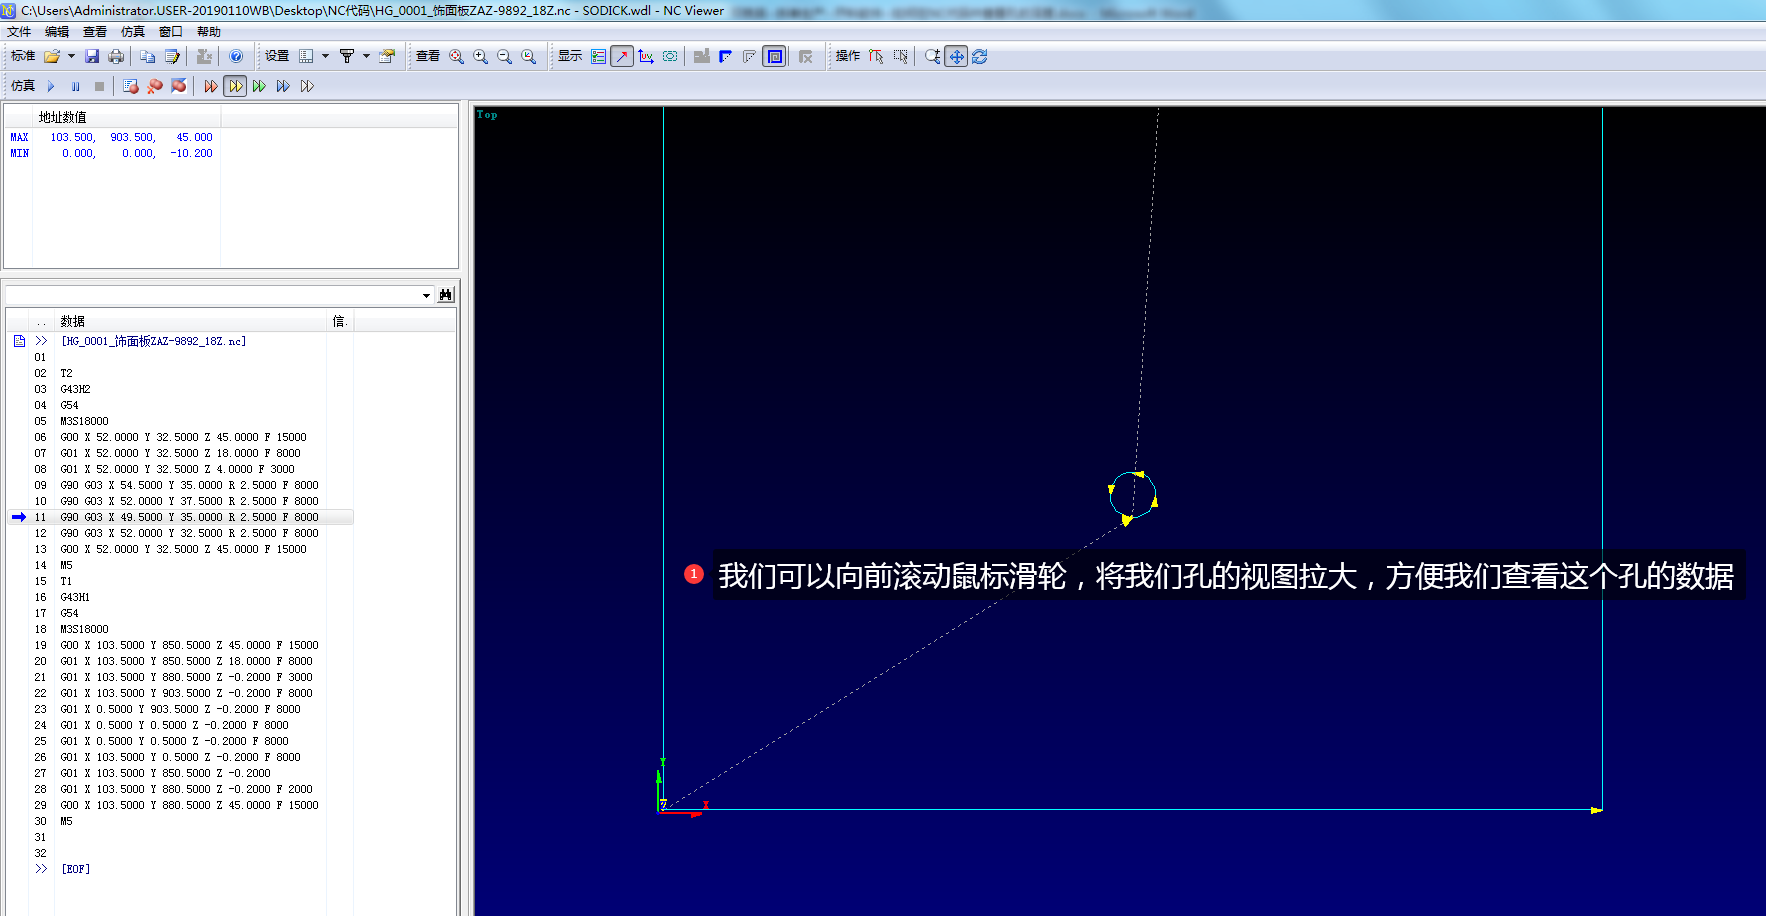Click the zoom out magnifier icon

[505, 57]
